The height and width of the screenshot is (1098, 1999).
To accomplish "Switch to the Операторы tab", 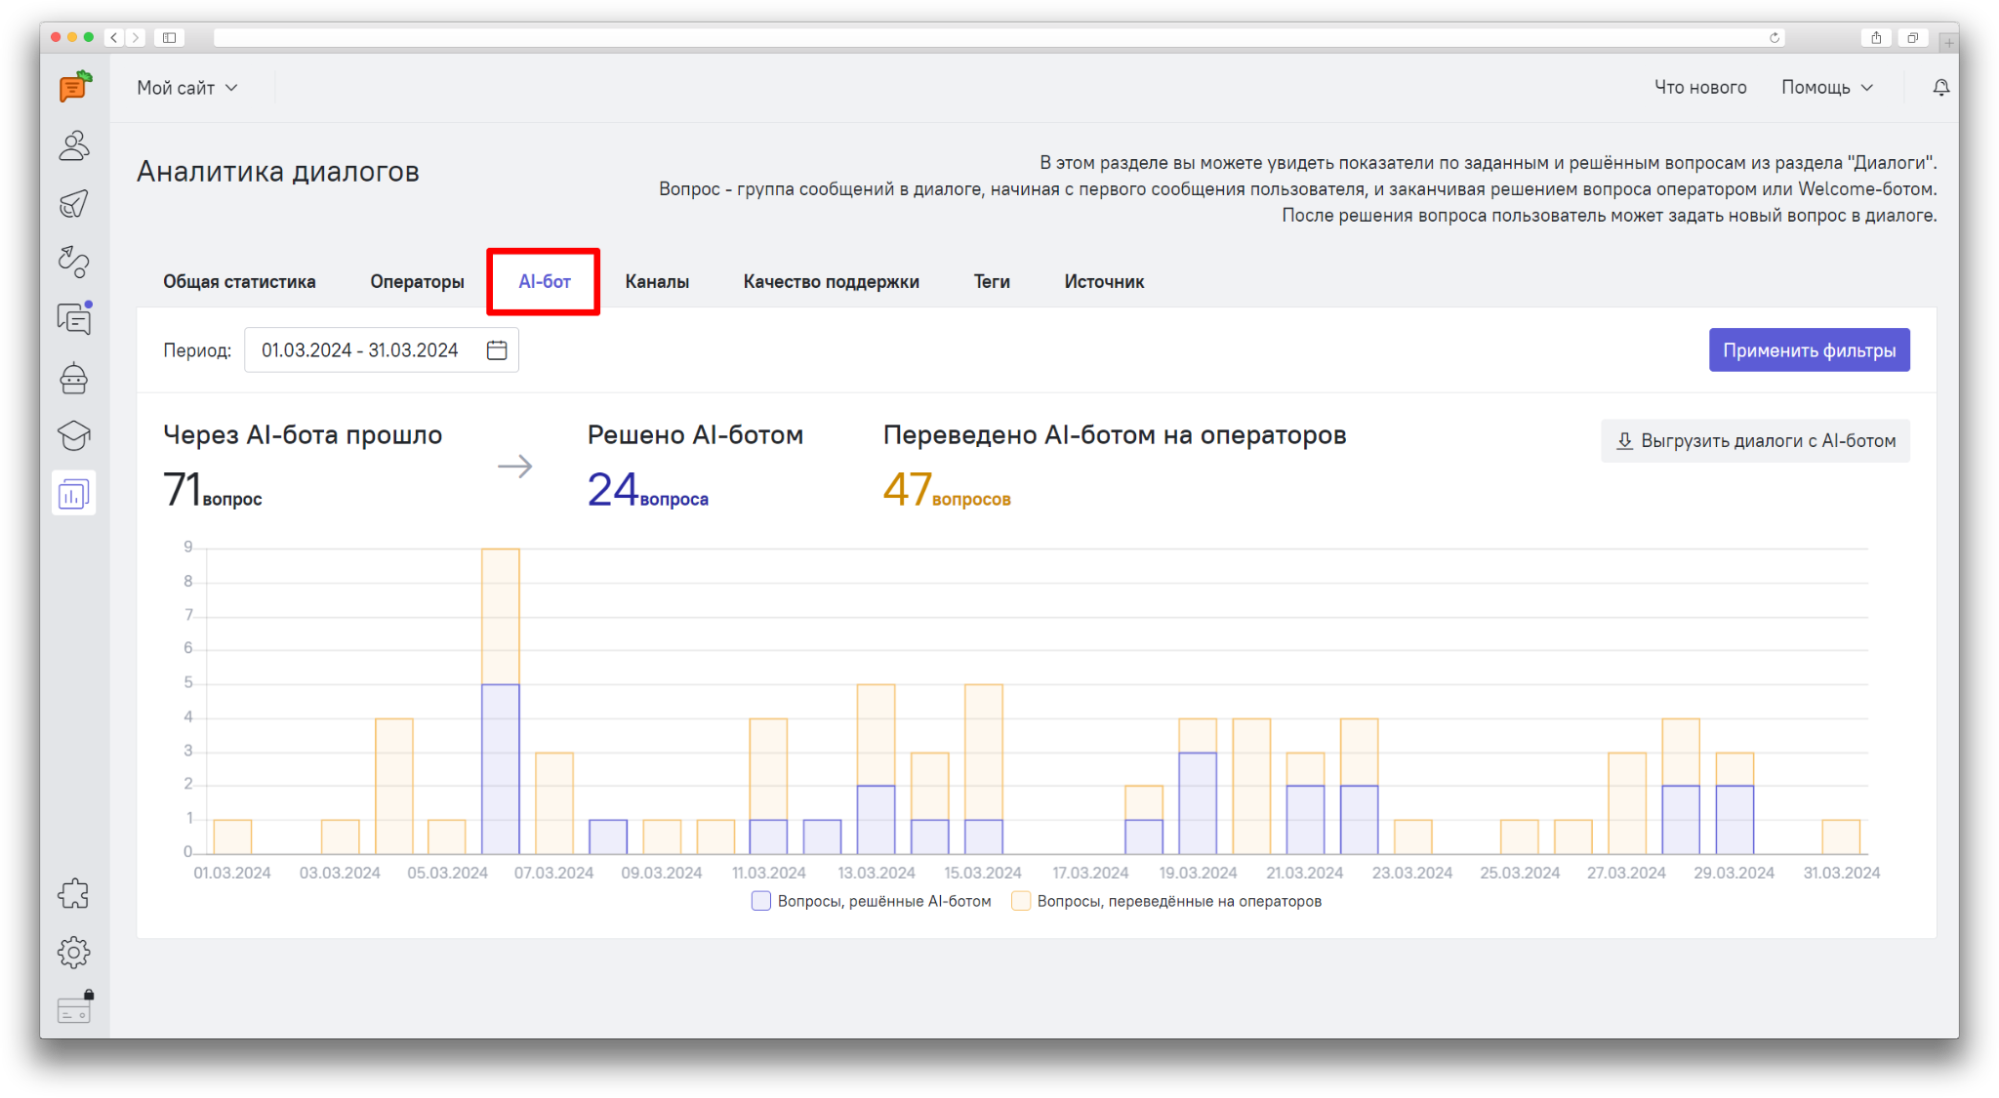I will (417, 282).
